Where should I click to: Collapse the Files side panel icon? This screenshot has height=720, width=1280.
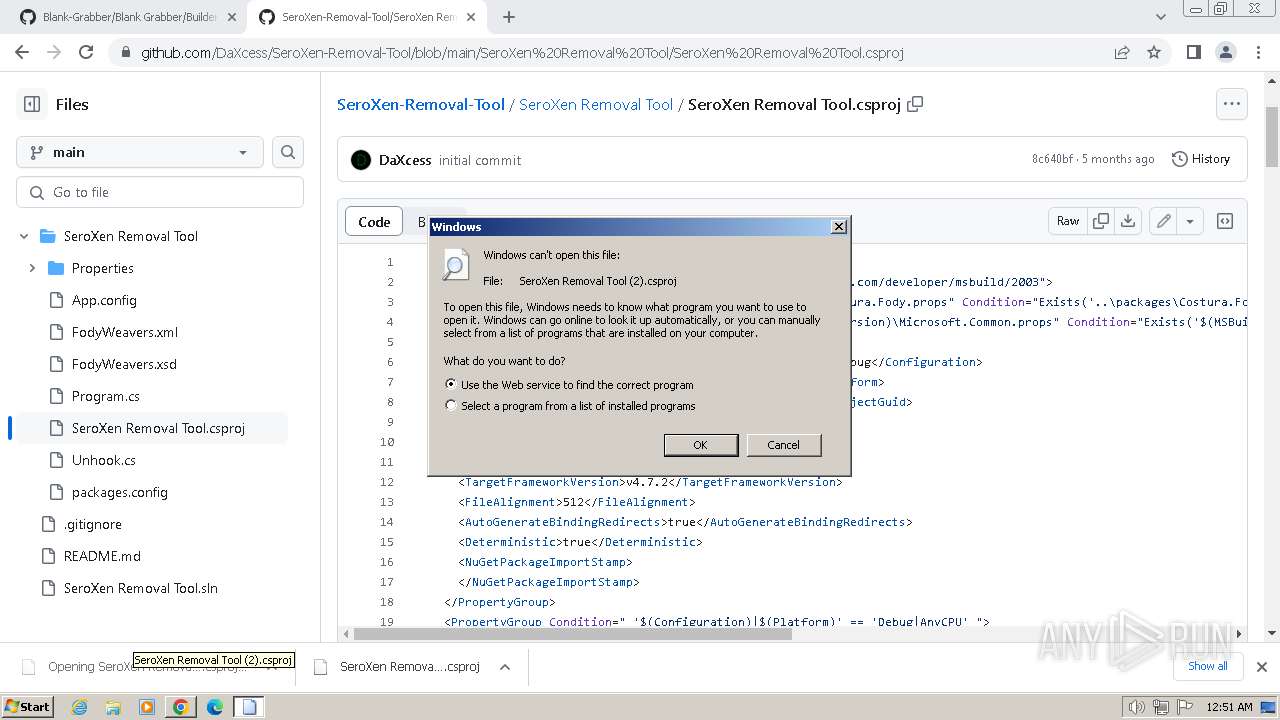point(32,104)
